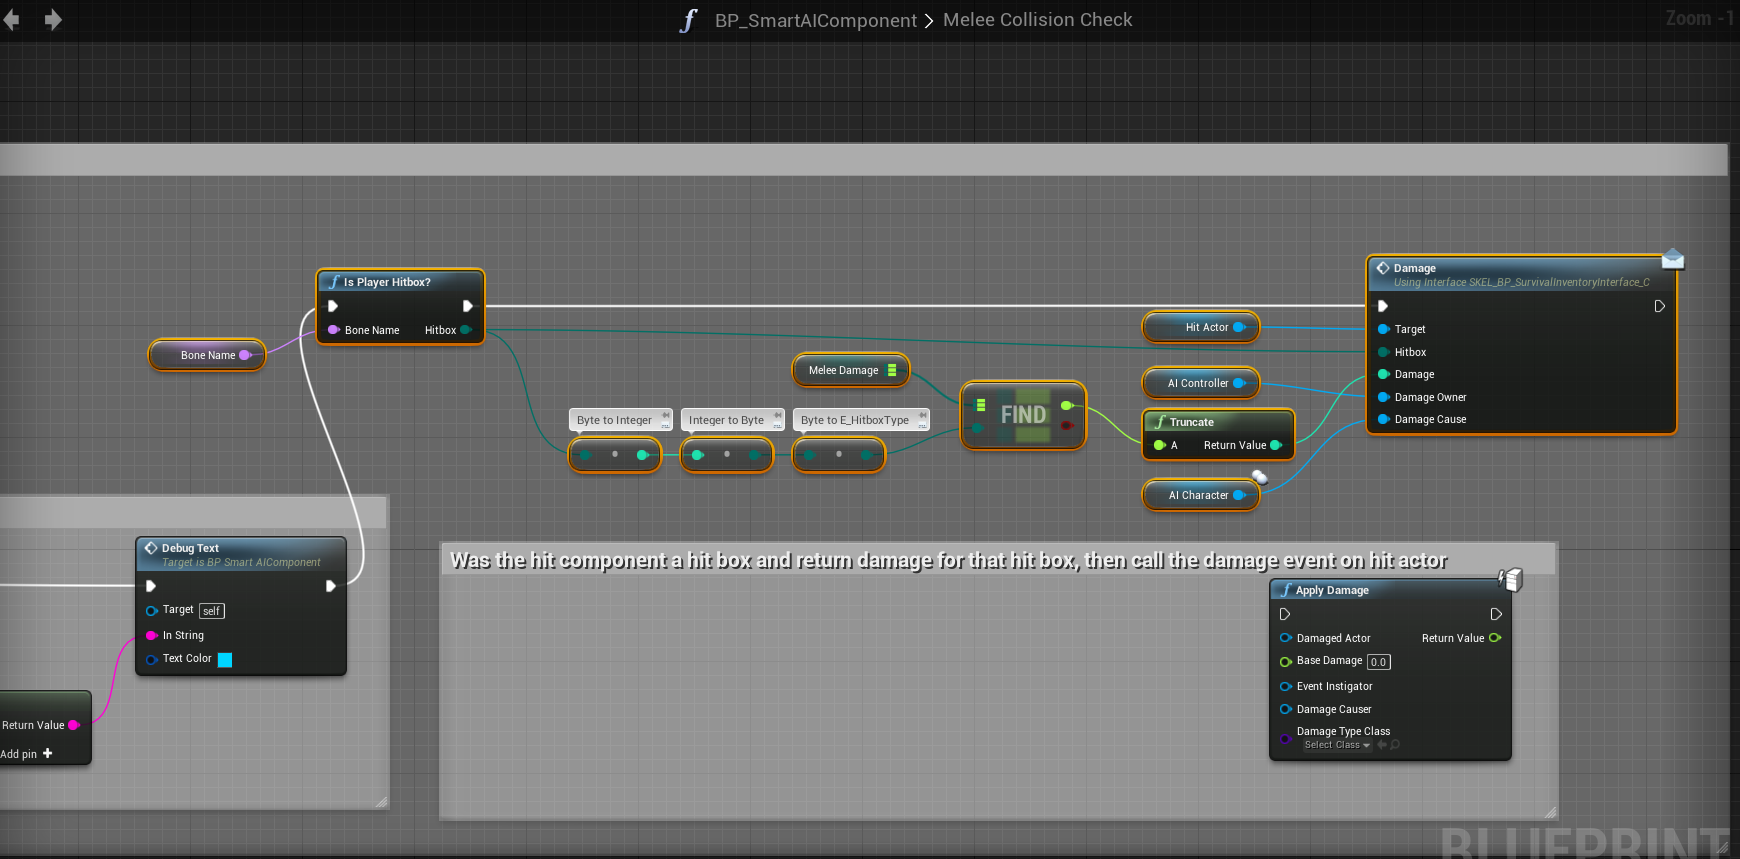
Task: Click the interface message envelope icon on Damage node
Action: pyautogui.click(x=1672, y=260)
